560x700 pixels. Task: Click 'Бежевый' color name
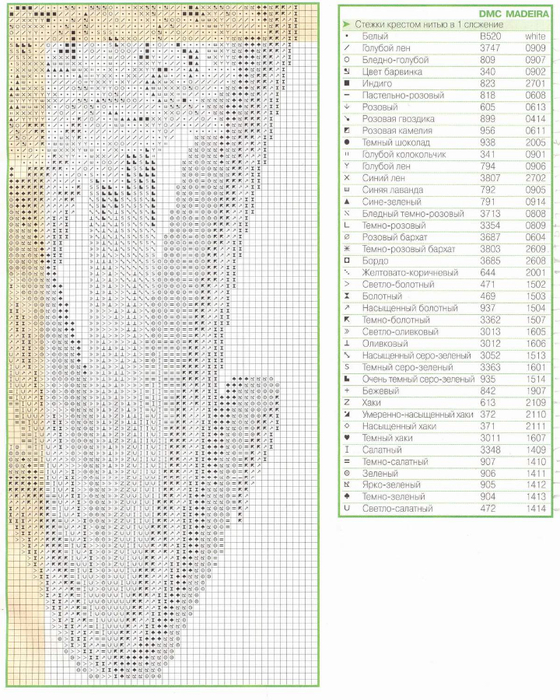click(380, 391)
